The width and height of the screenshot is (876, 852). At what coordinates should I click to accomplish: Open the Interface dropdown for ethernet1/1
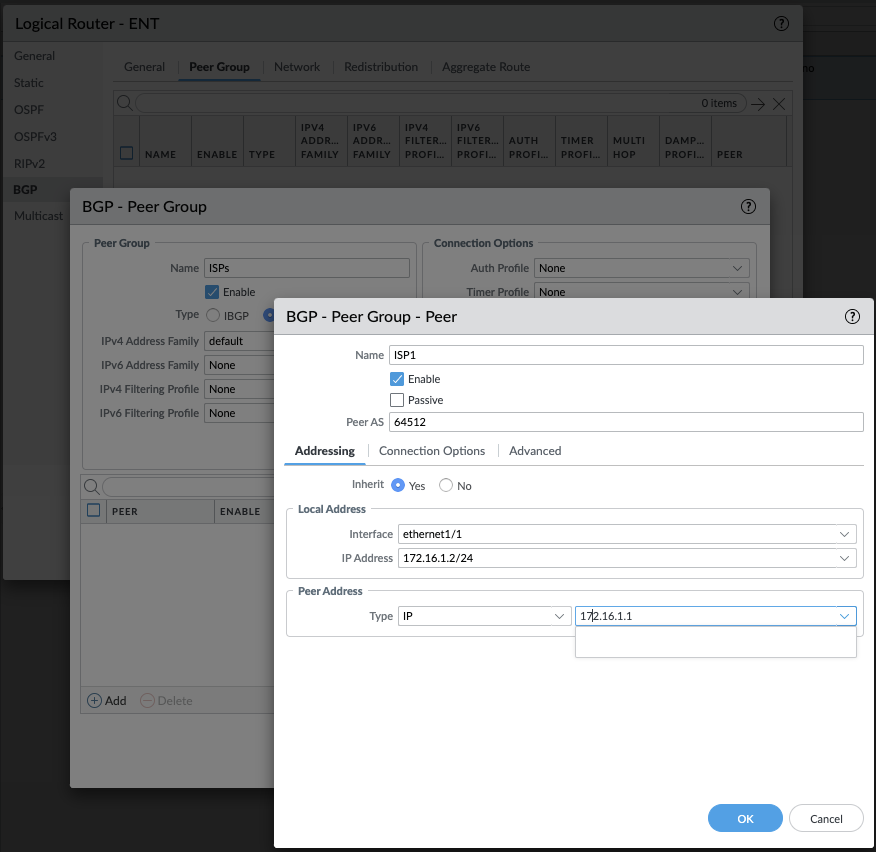coord(846,534)
